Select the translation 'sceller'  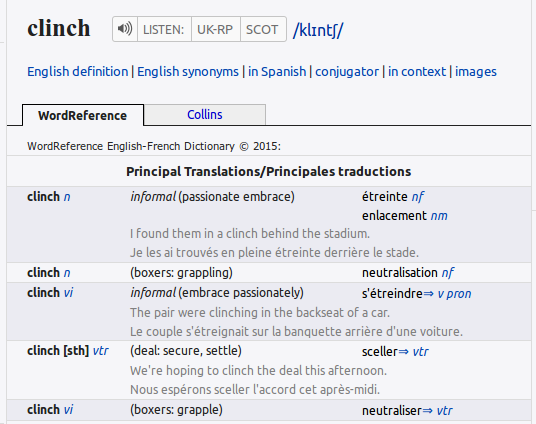point(380,352)
